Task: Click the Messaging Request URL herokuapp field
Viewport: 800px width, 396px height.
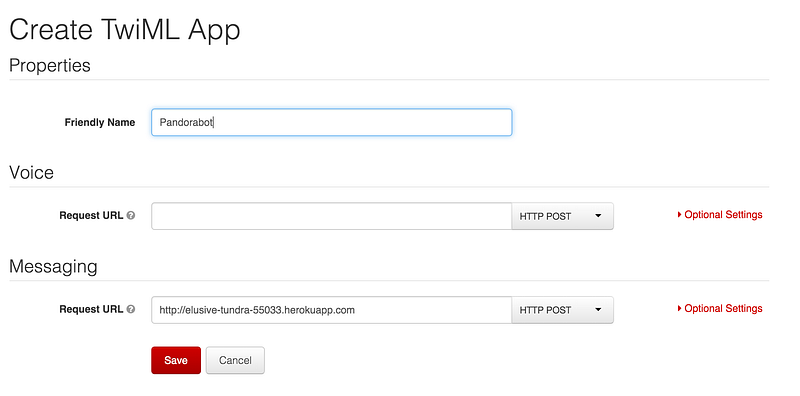Action: [332, 310]
